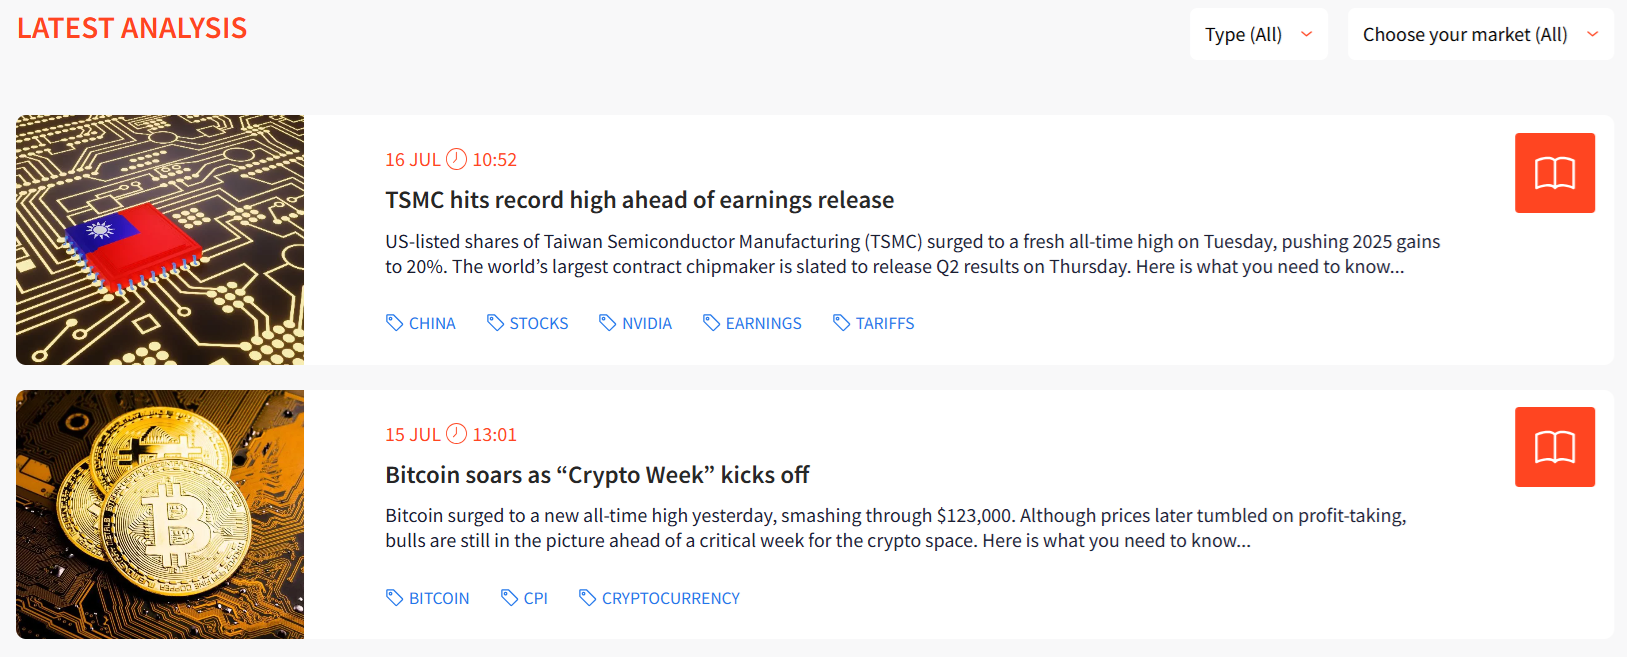Click the Bitcoin article summary paragraph
The width and height of the screenshot is (1627, 657).
[x=896, y=528]
